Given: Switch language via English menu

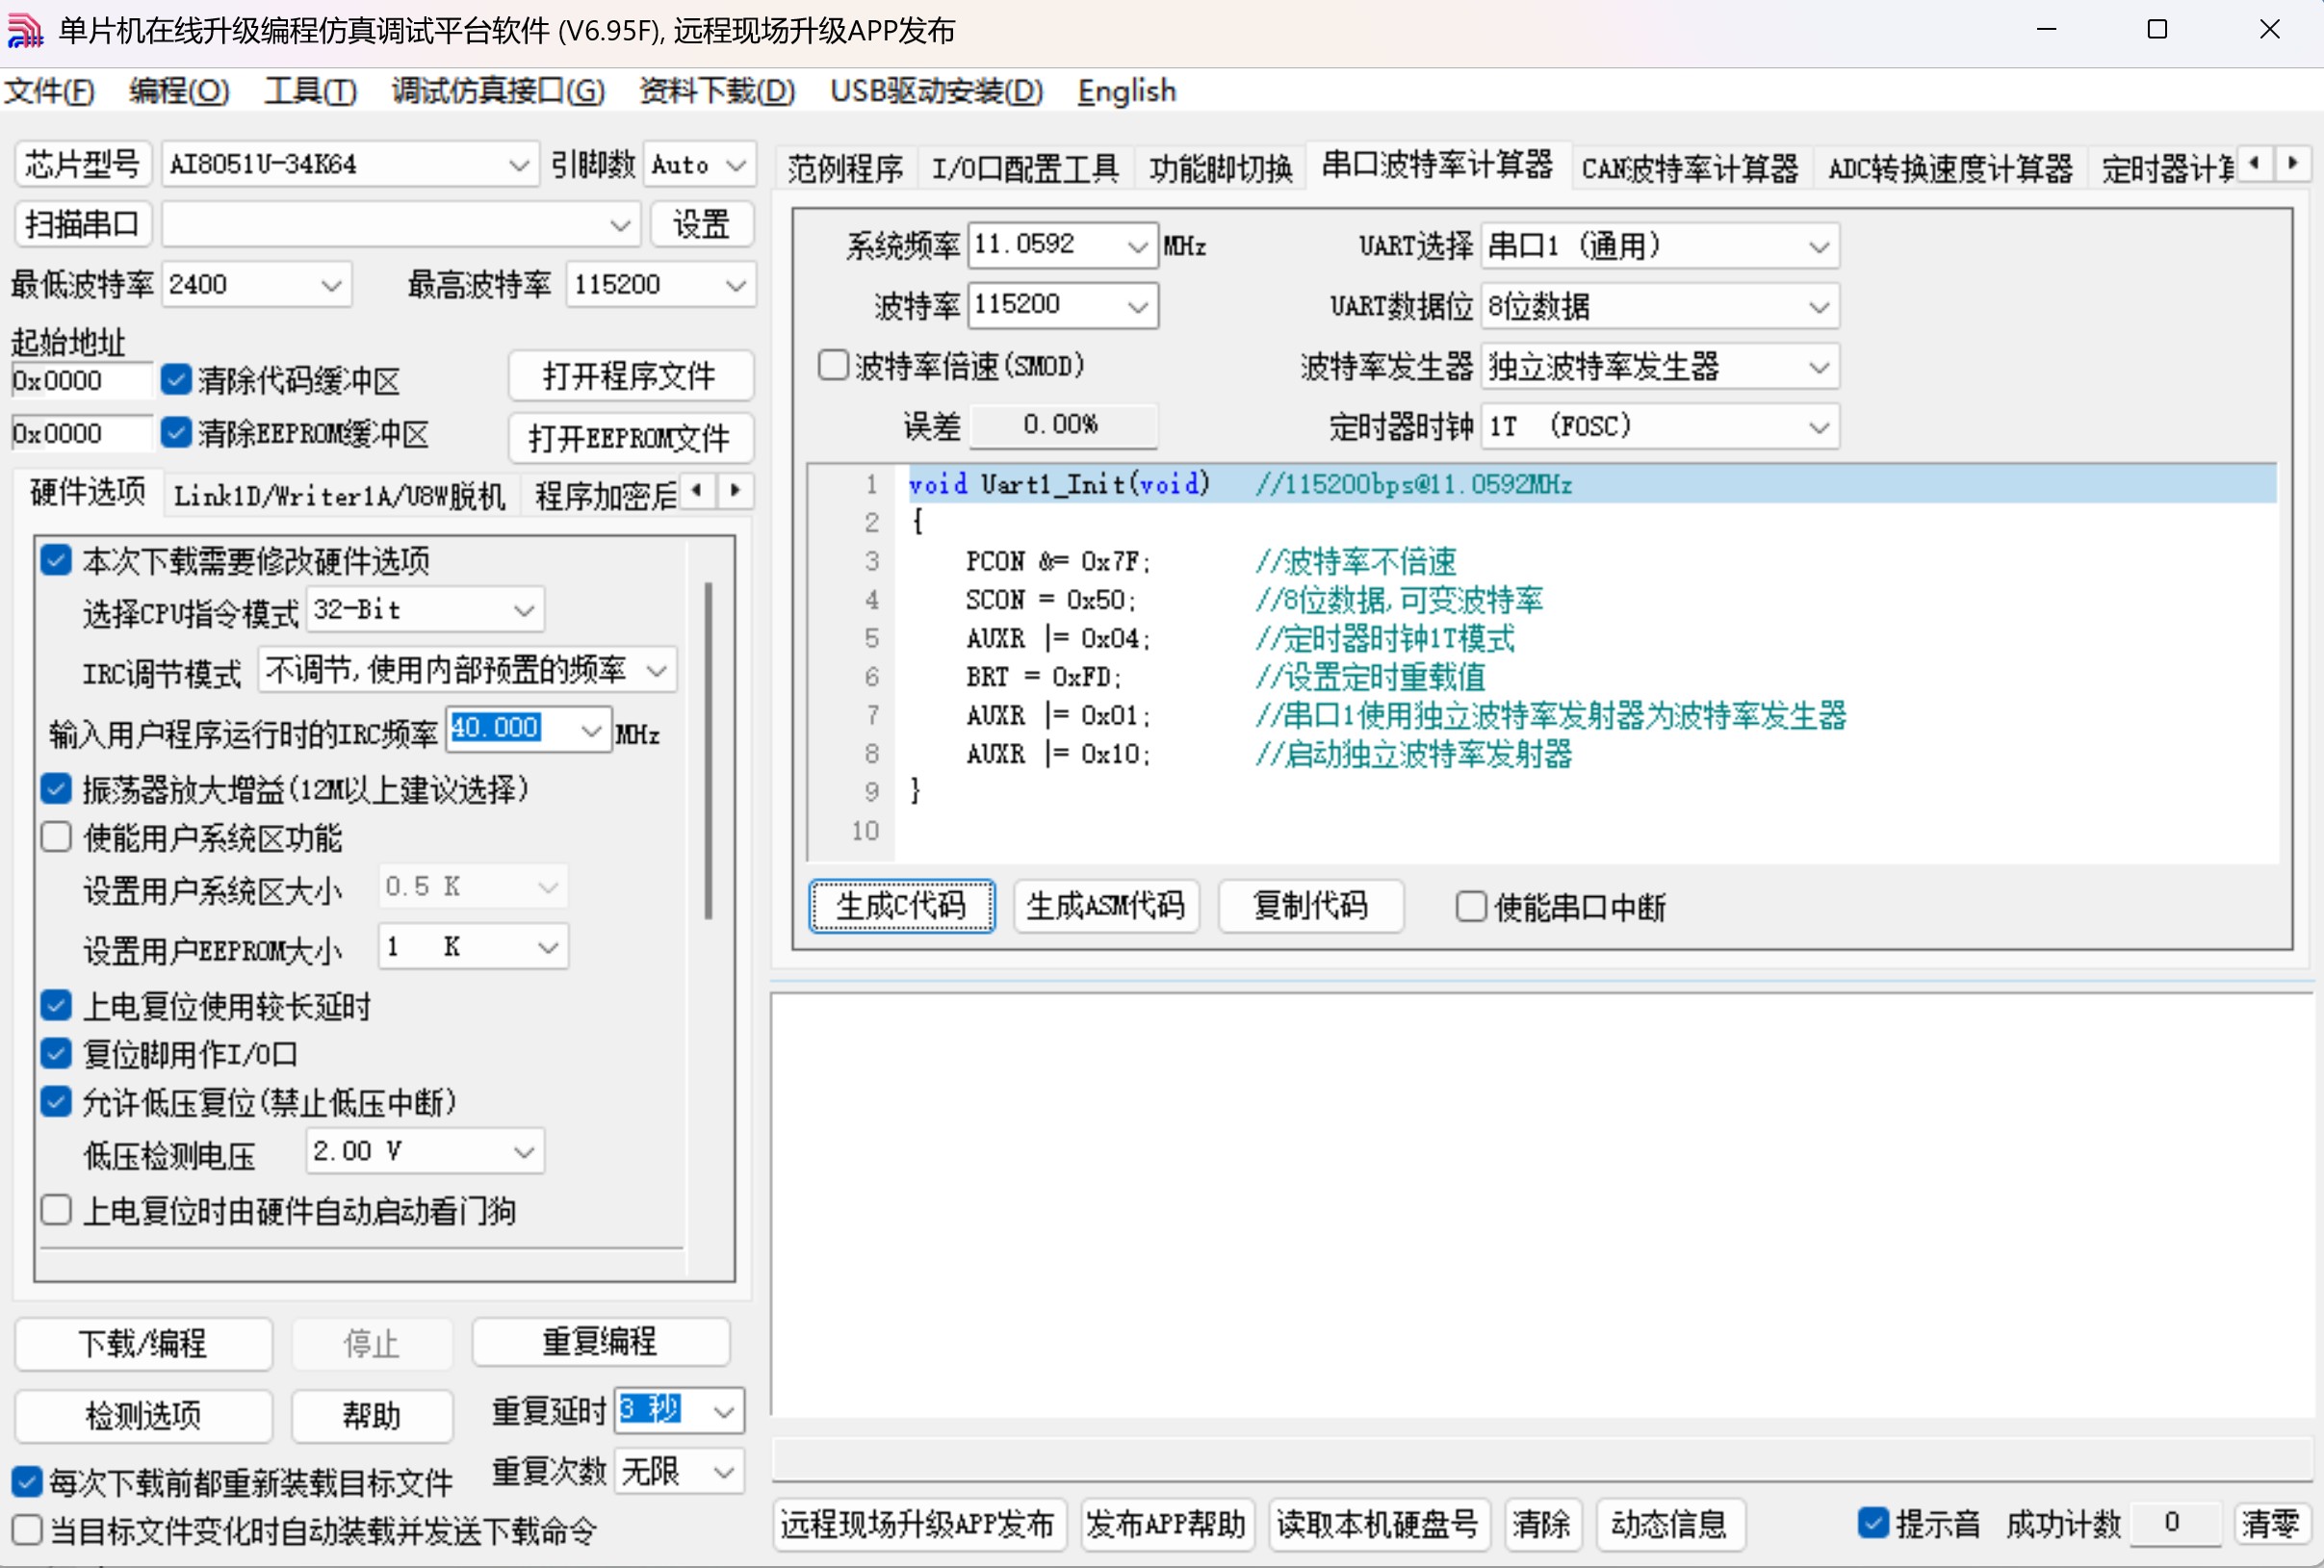Looking at the screenshot, I should 1126,91.
